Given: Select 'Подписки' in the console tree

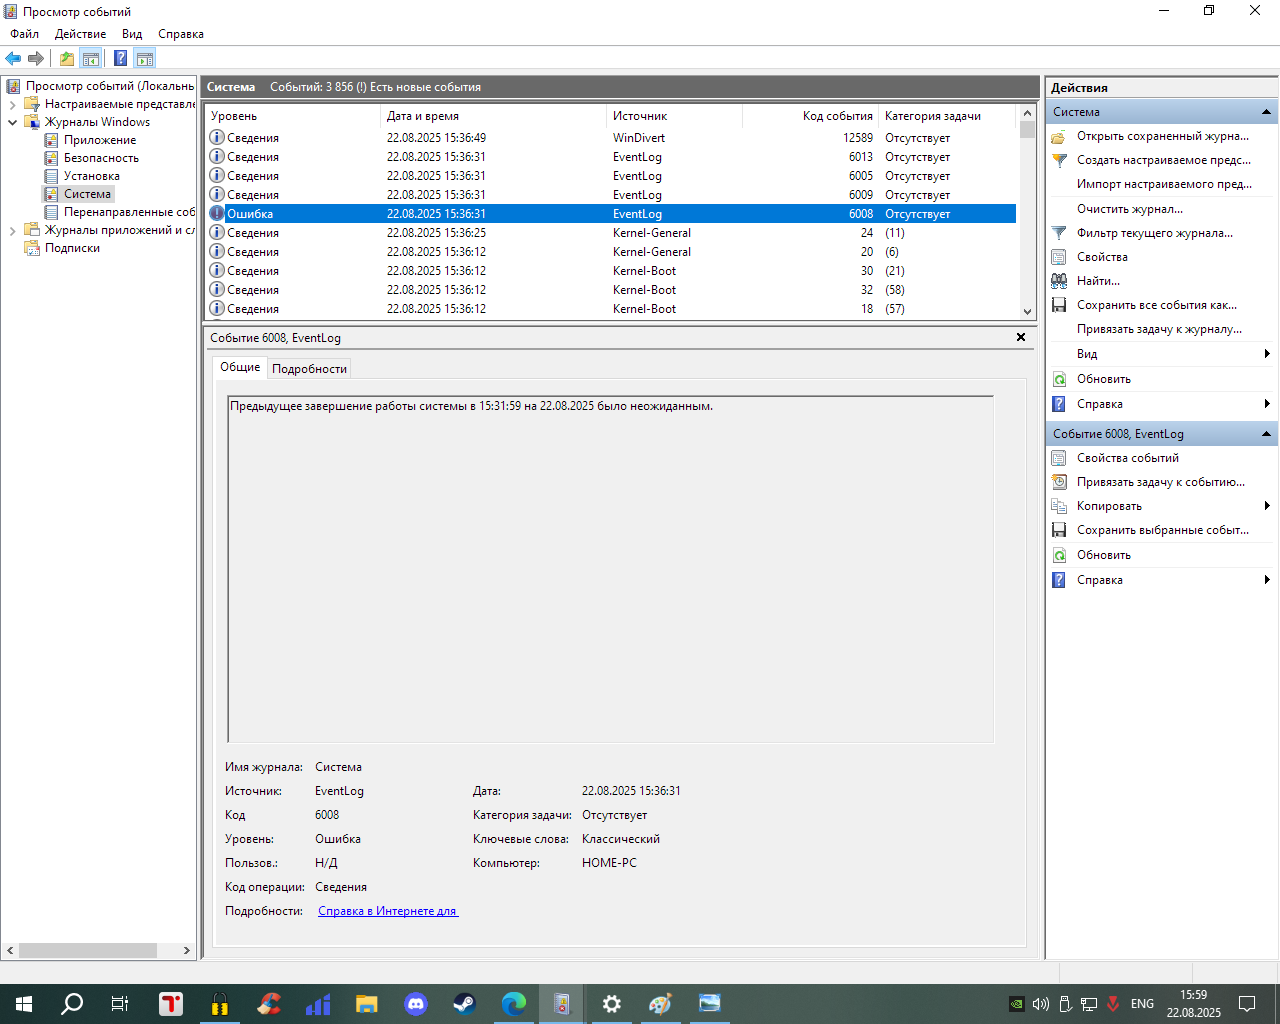Looking at the screenshot, I should pyautogui.click(x=72, y=248).
